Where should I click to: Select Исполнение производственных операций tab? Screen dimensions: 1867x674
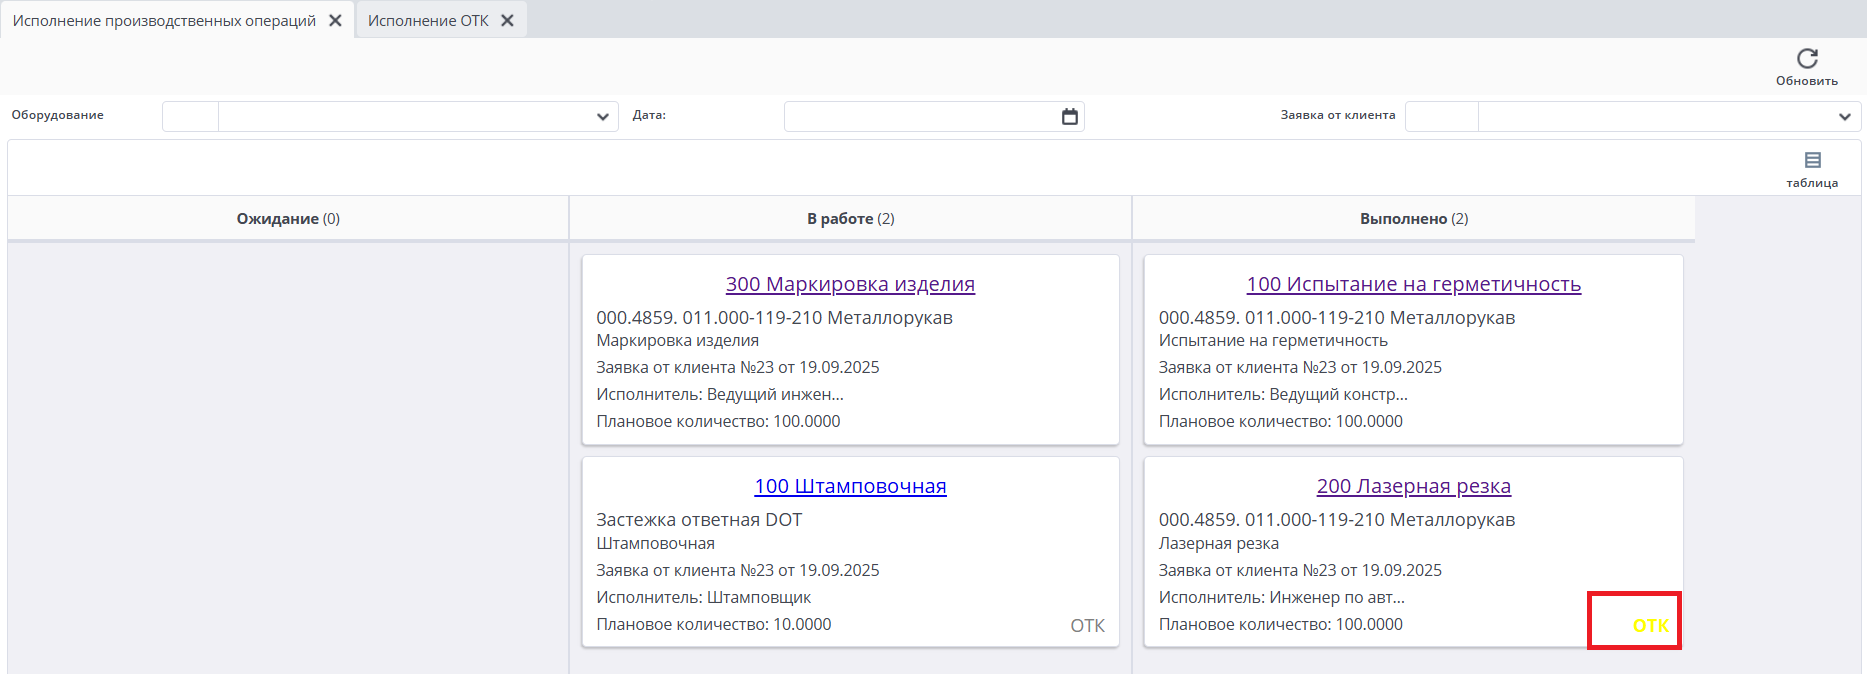pyautogui.click(x=164, y=21)
